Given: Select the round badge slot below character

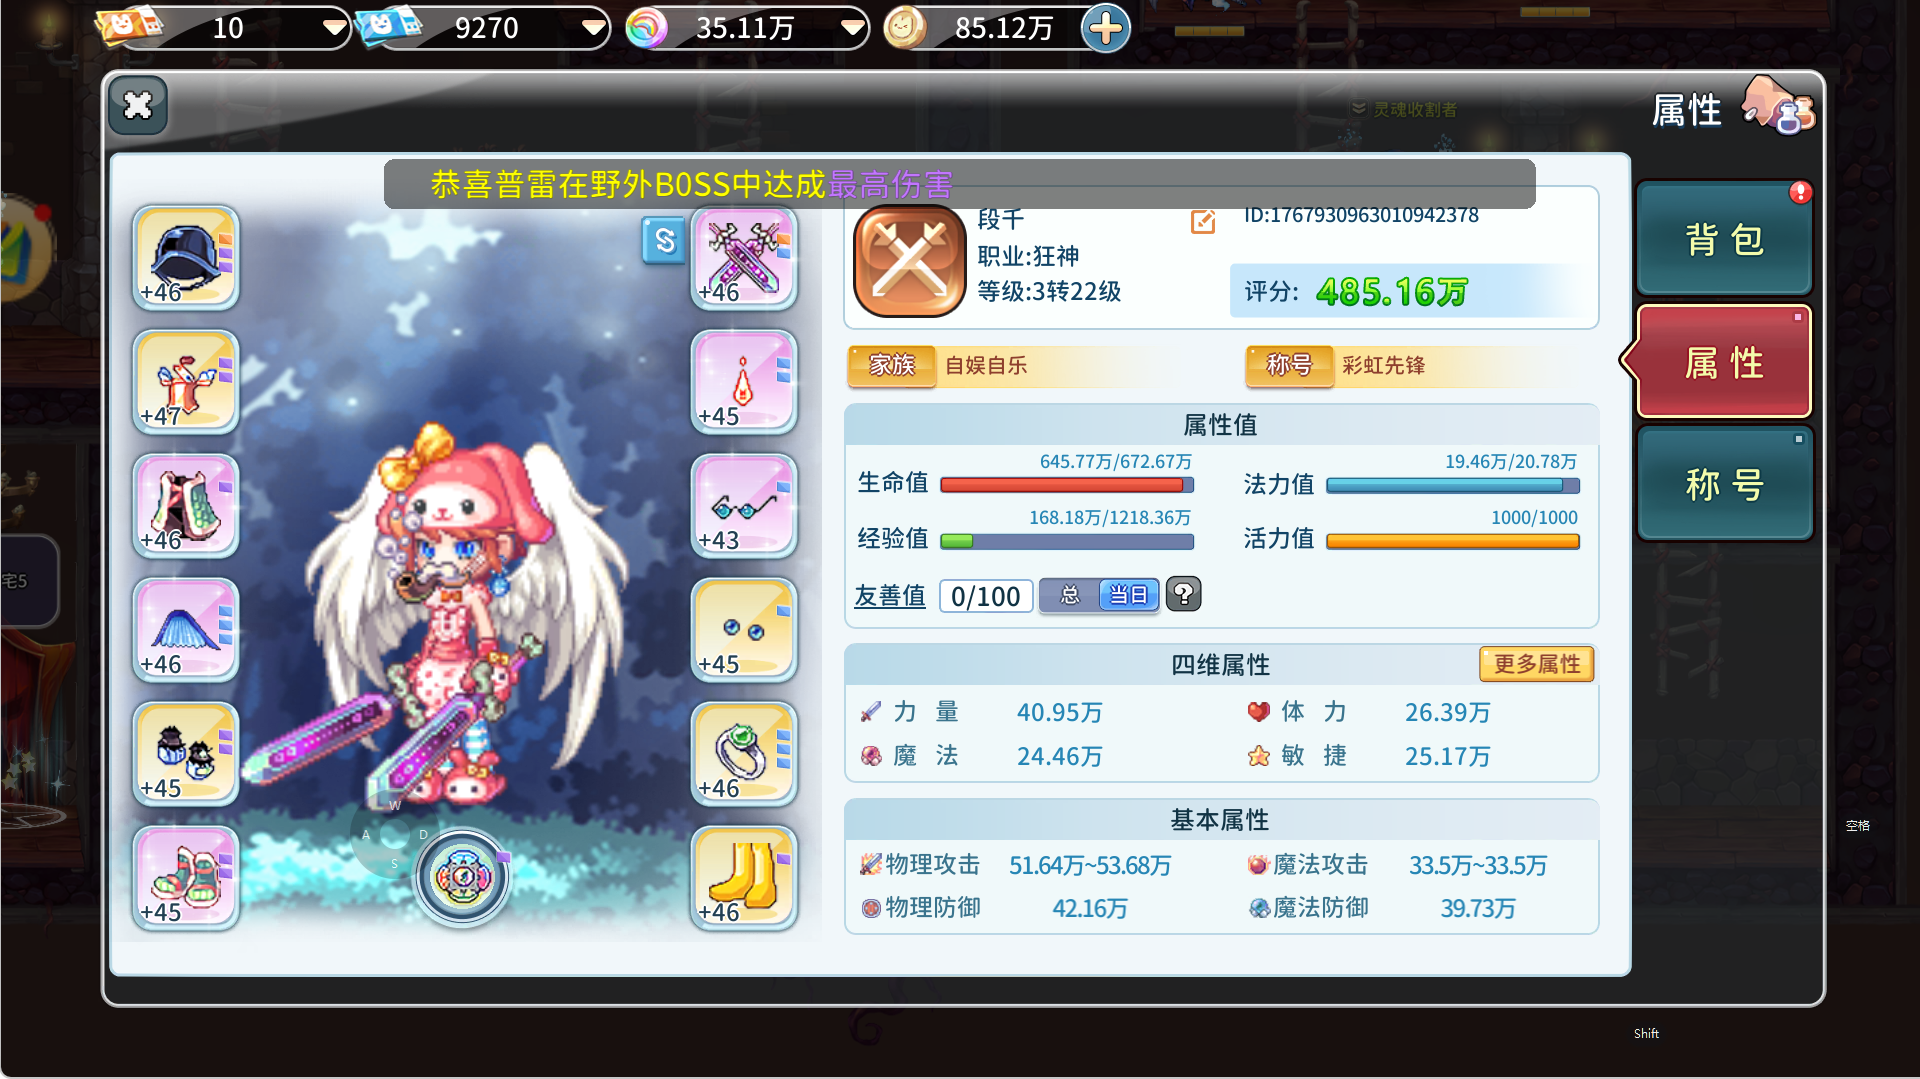Looking at the screenshot, I should click(x=462, y=877).
